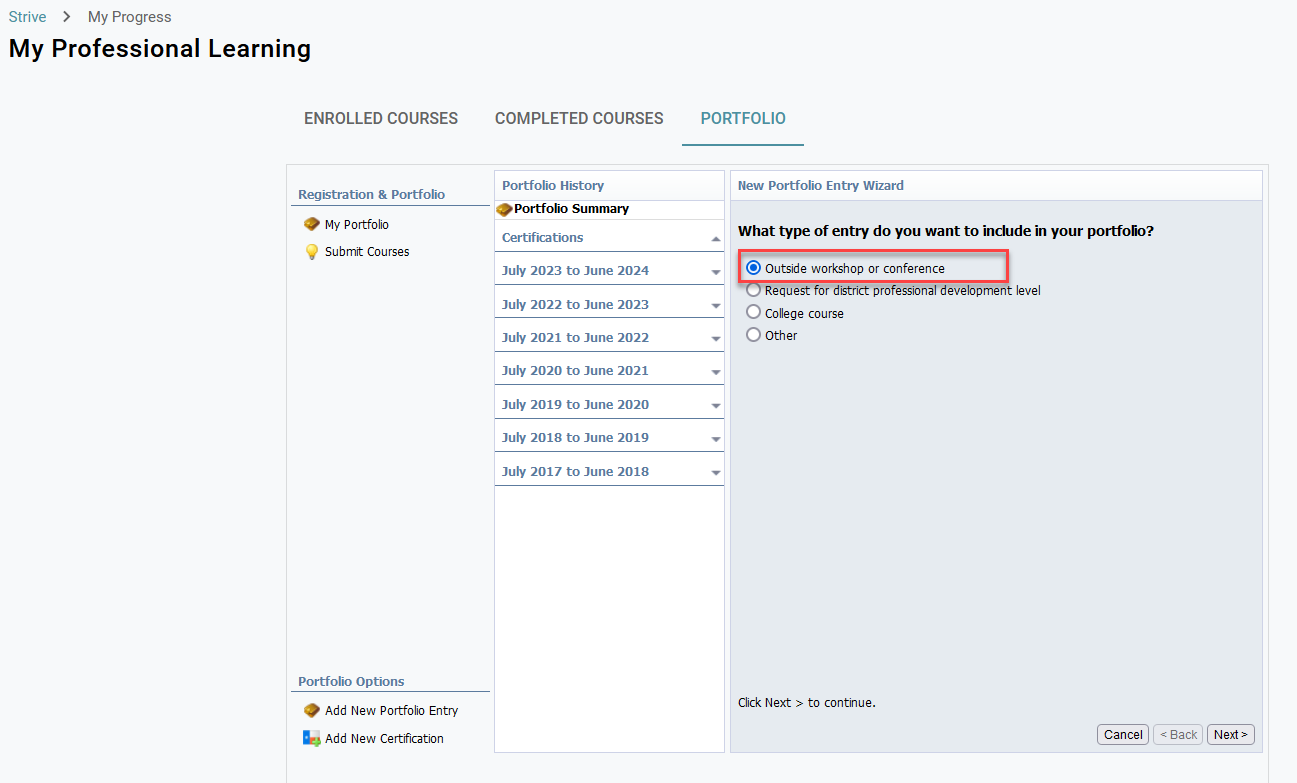Switch to the Enrolled Courses tab

tap(381, 119)
